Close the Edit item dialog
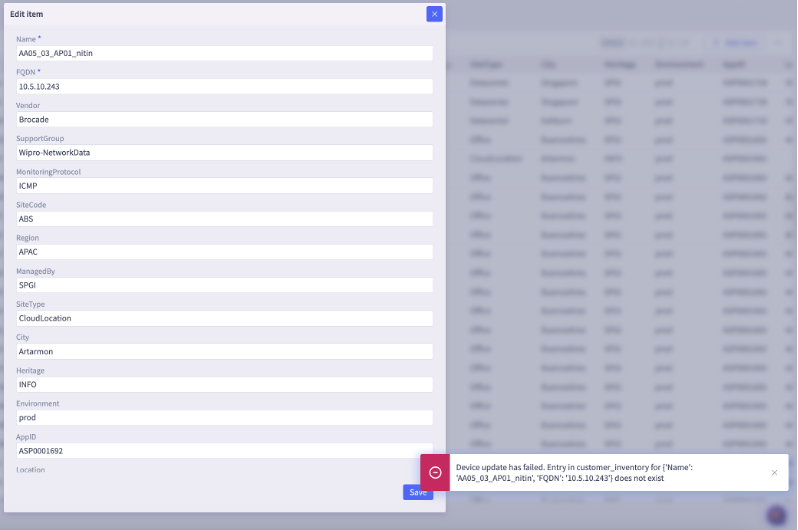Screen dimensions: 798x530 [434, 14]
